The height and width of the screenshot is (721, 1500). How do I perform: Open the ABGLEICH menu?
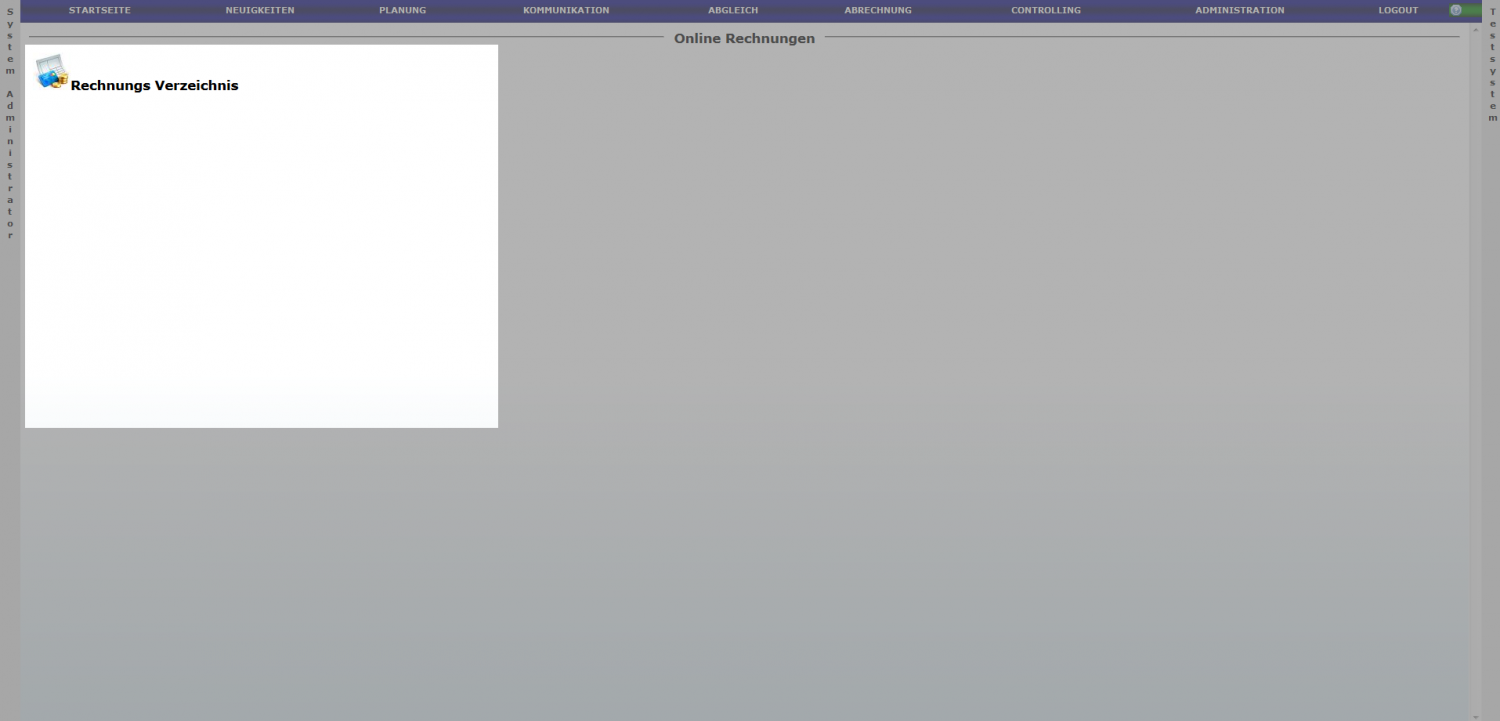pos(733,10)
